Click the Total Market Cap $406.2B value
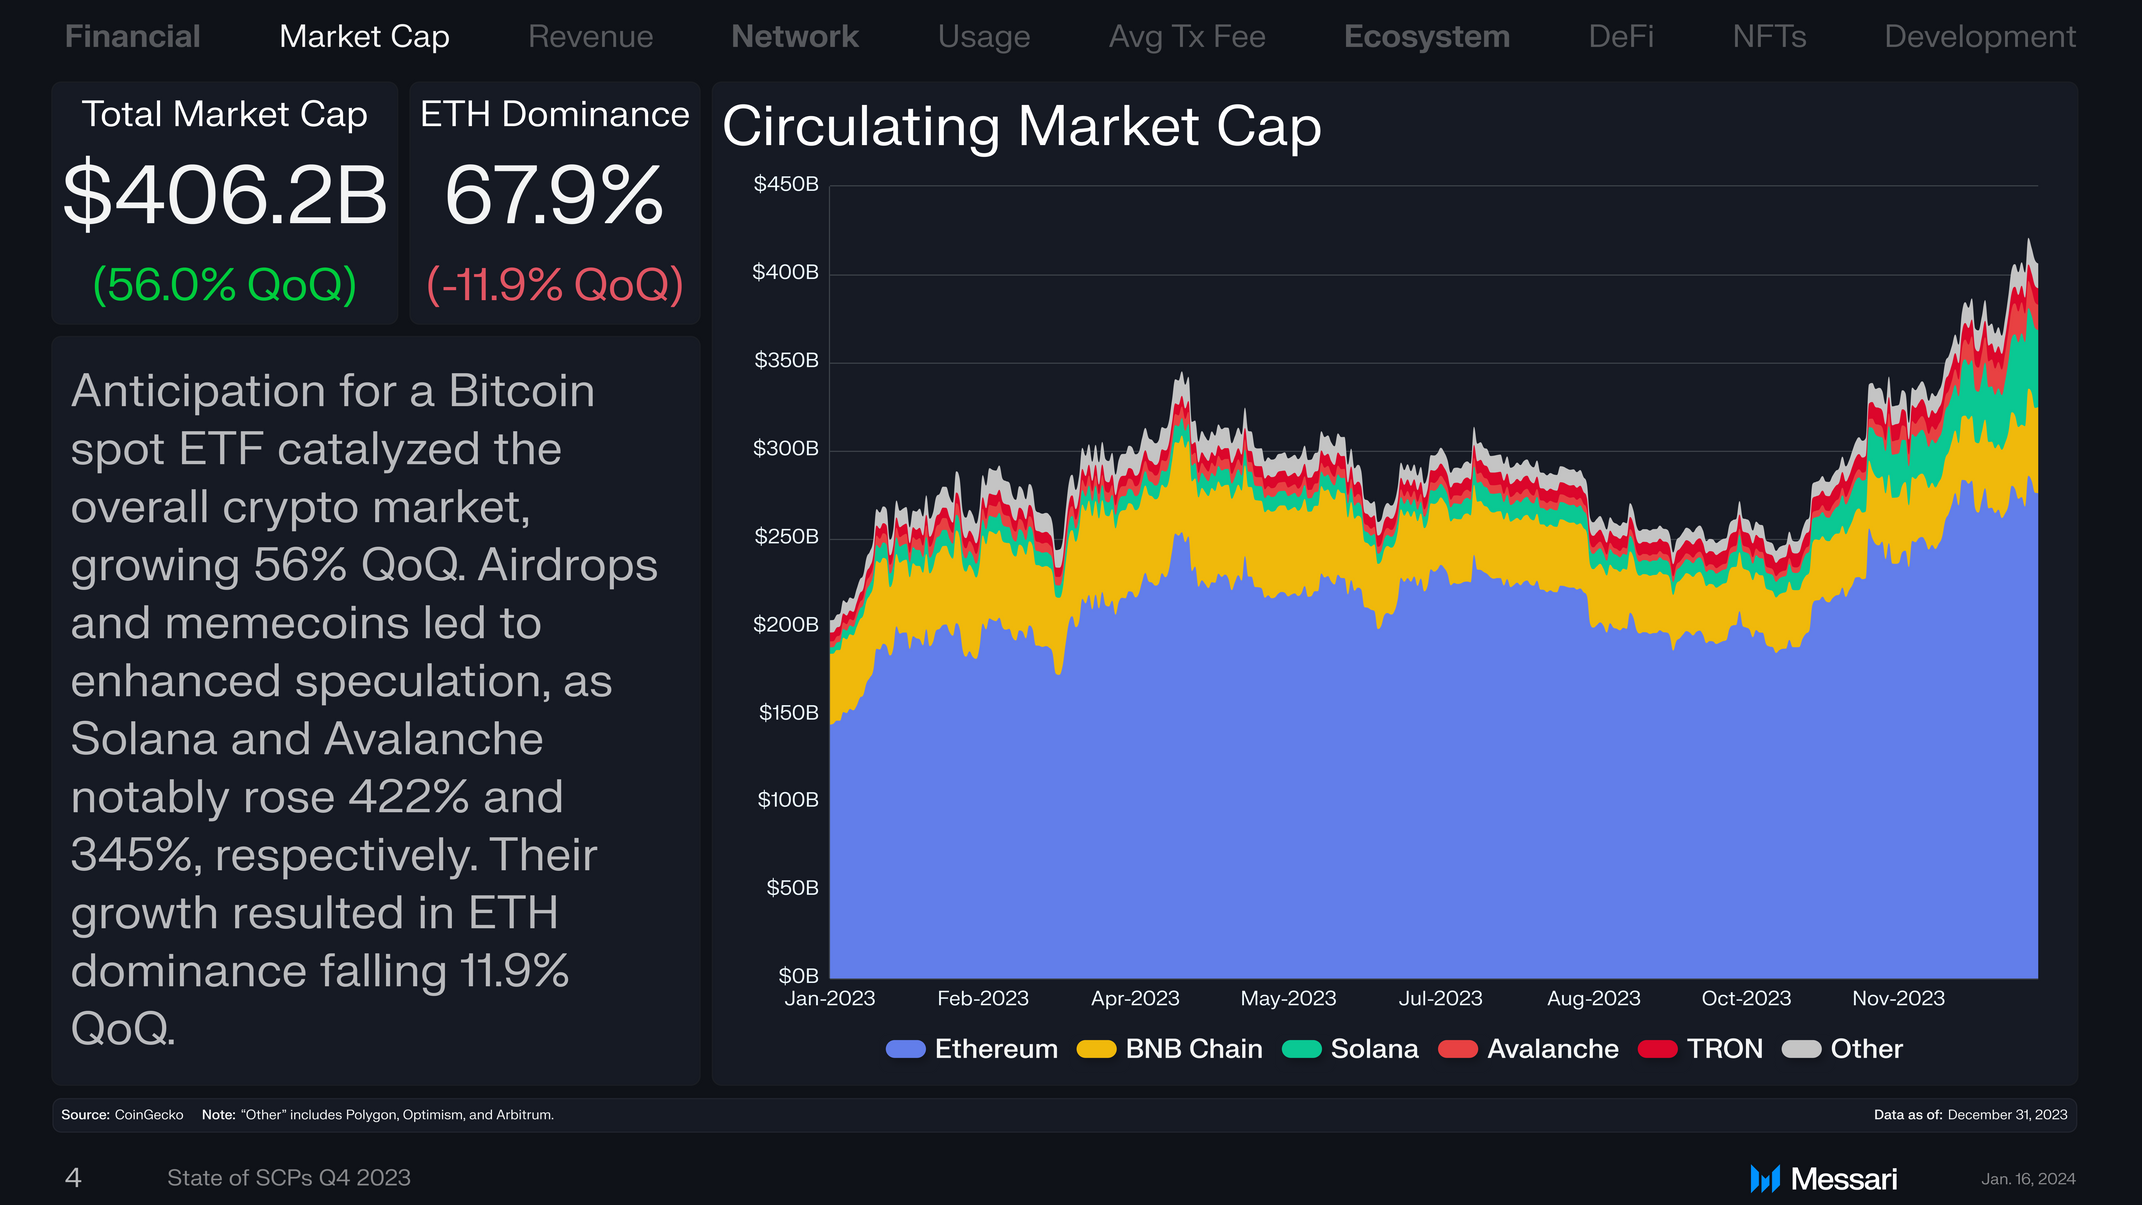This screenshot has height=1205, width=2142. (225, 195)
